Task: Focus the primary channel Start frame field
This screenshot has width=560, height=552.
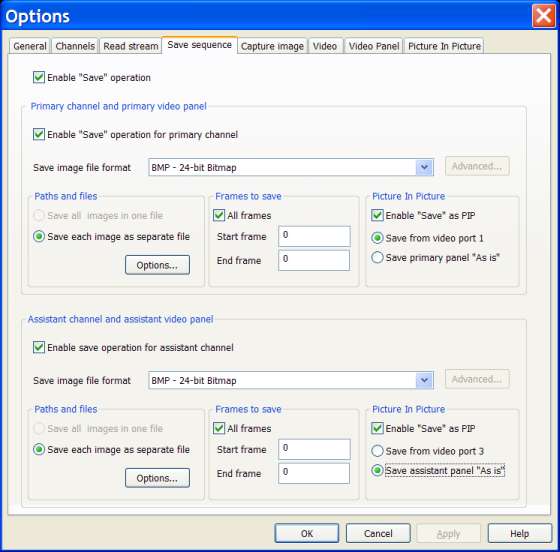Action: [314, 236]
